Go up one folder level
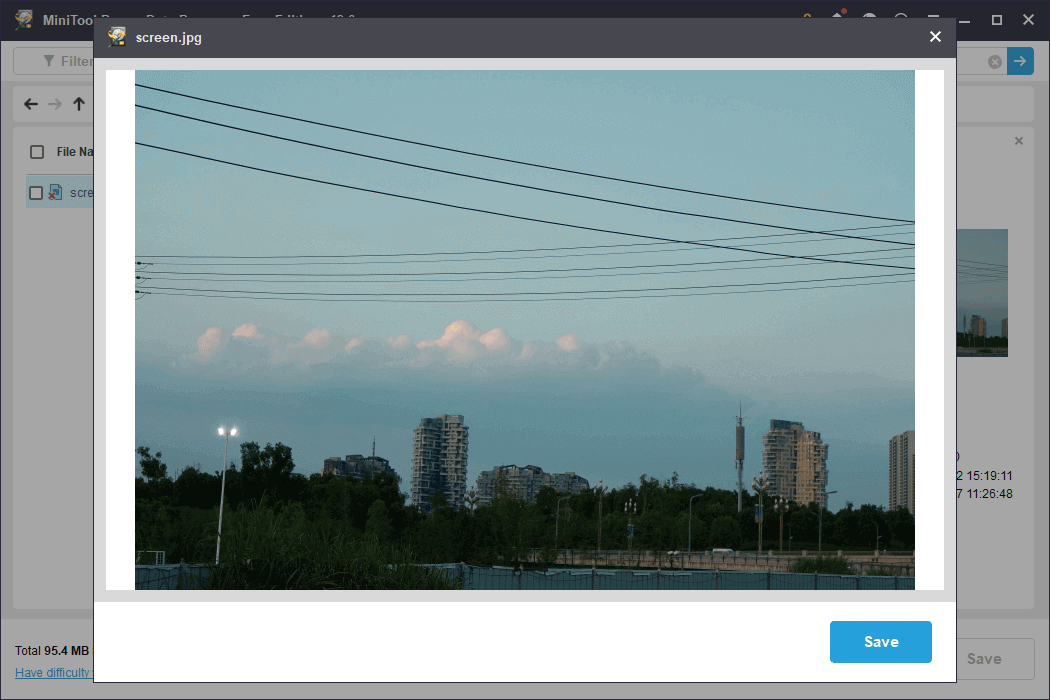1050x700 pixels. [78, 103]
